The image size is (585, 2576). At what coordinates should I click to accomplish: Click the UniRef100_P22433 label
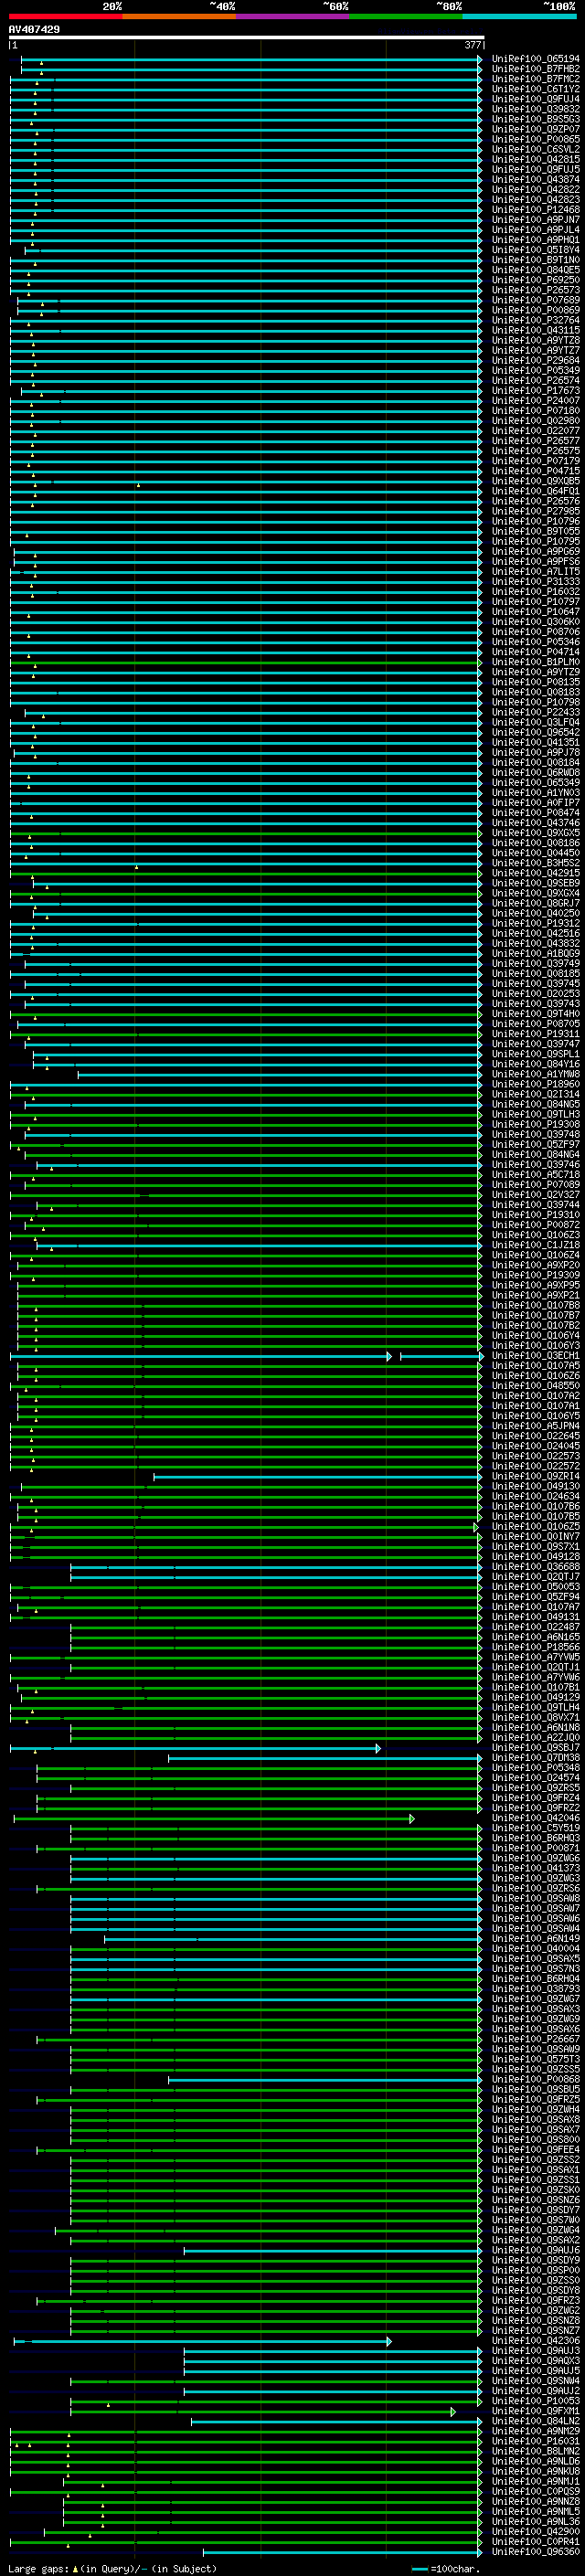[x=535, y=712]
